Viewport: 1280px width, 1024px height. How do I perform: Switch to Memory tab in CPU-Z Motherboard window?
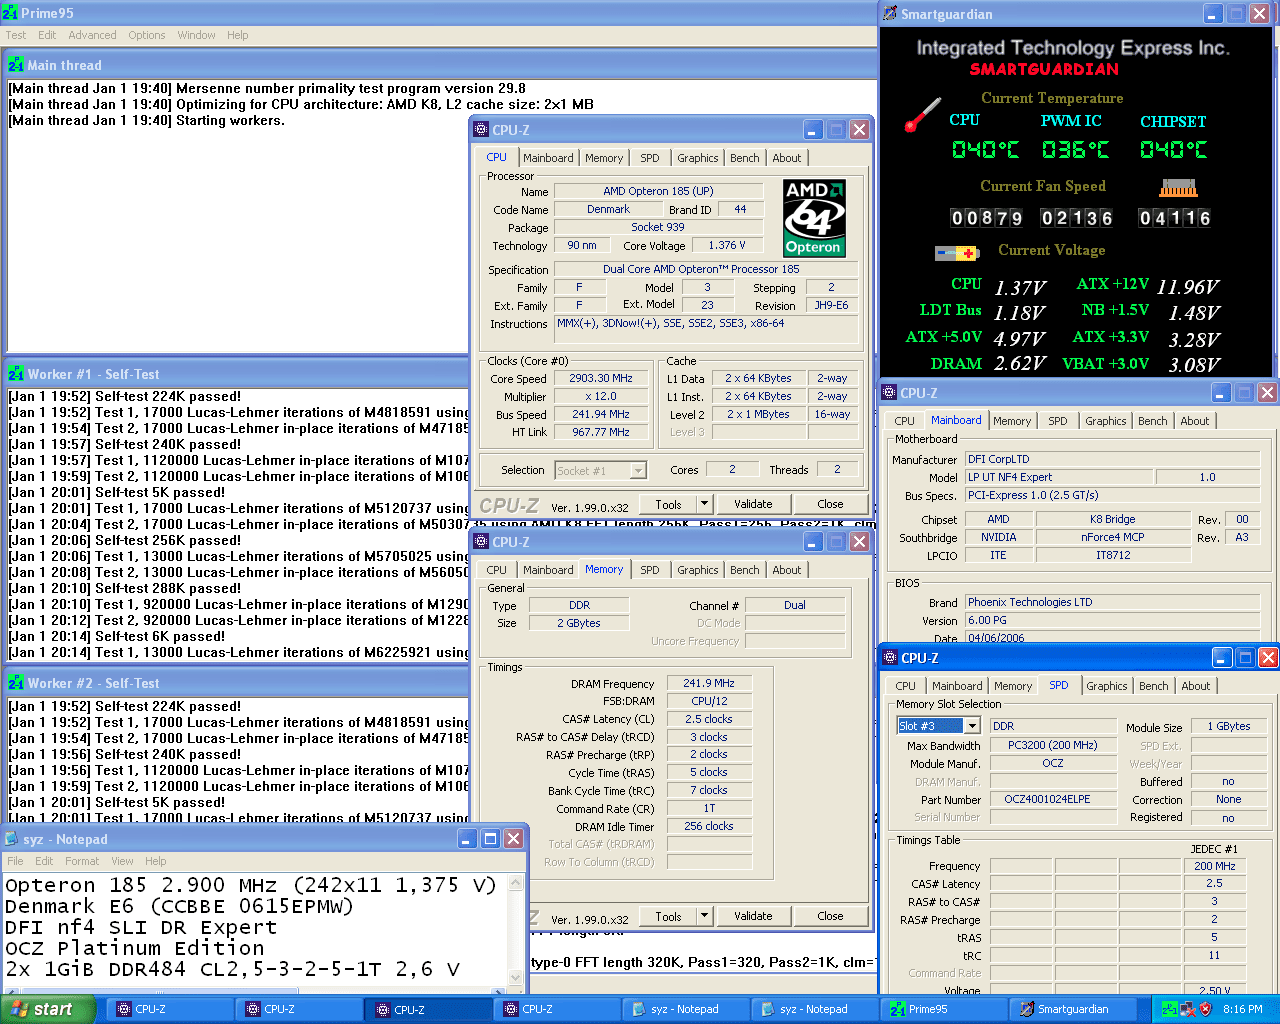point(1012,421)
